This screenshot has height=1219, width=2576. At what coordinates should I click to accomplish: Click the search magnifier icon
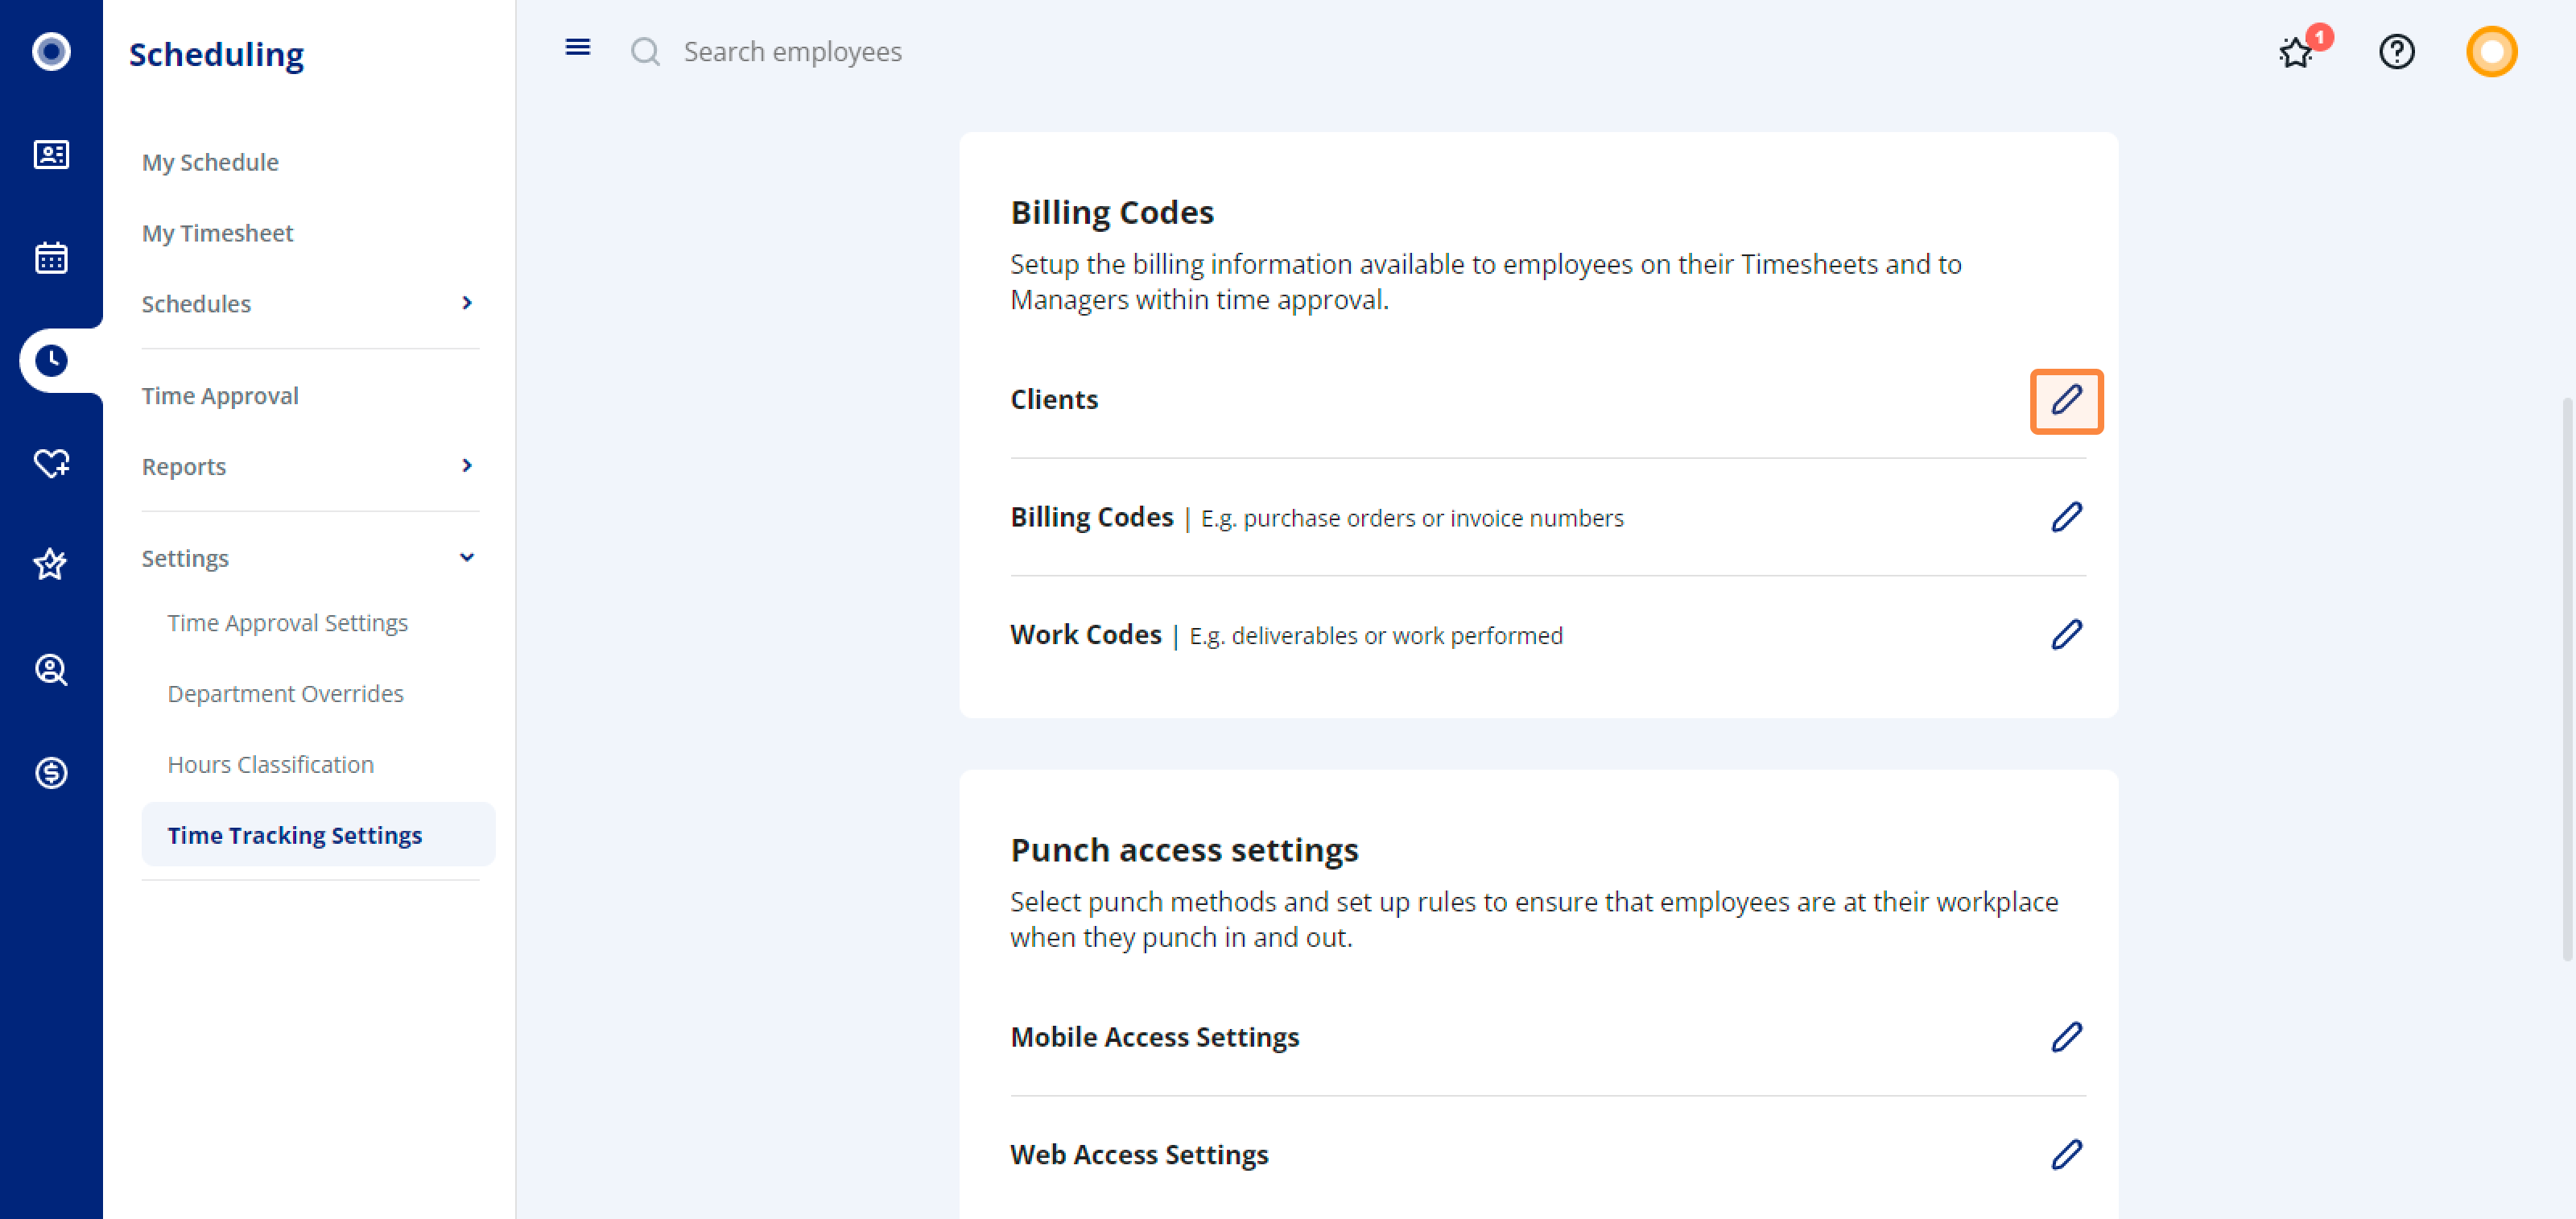[646, 51]
